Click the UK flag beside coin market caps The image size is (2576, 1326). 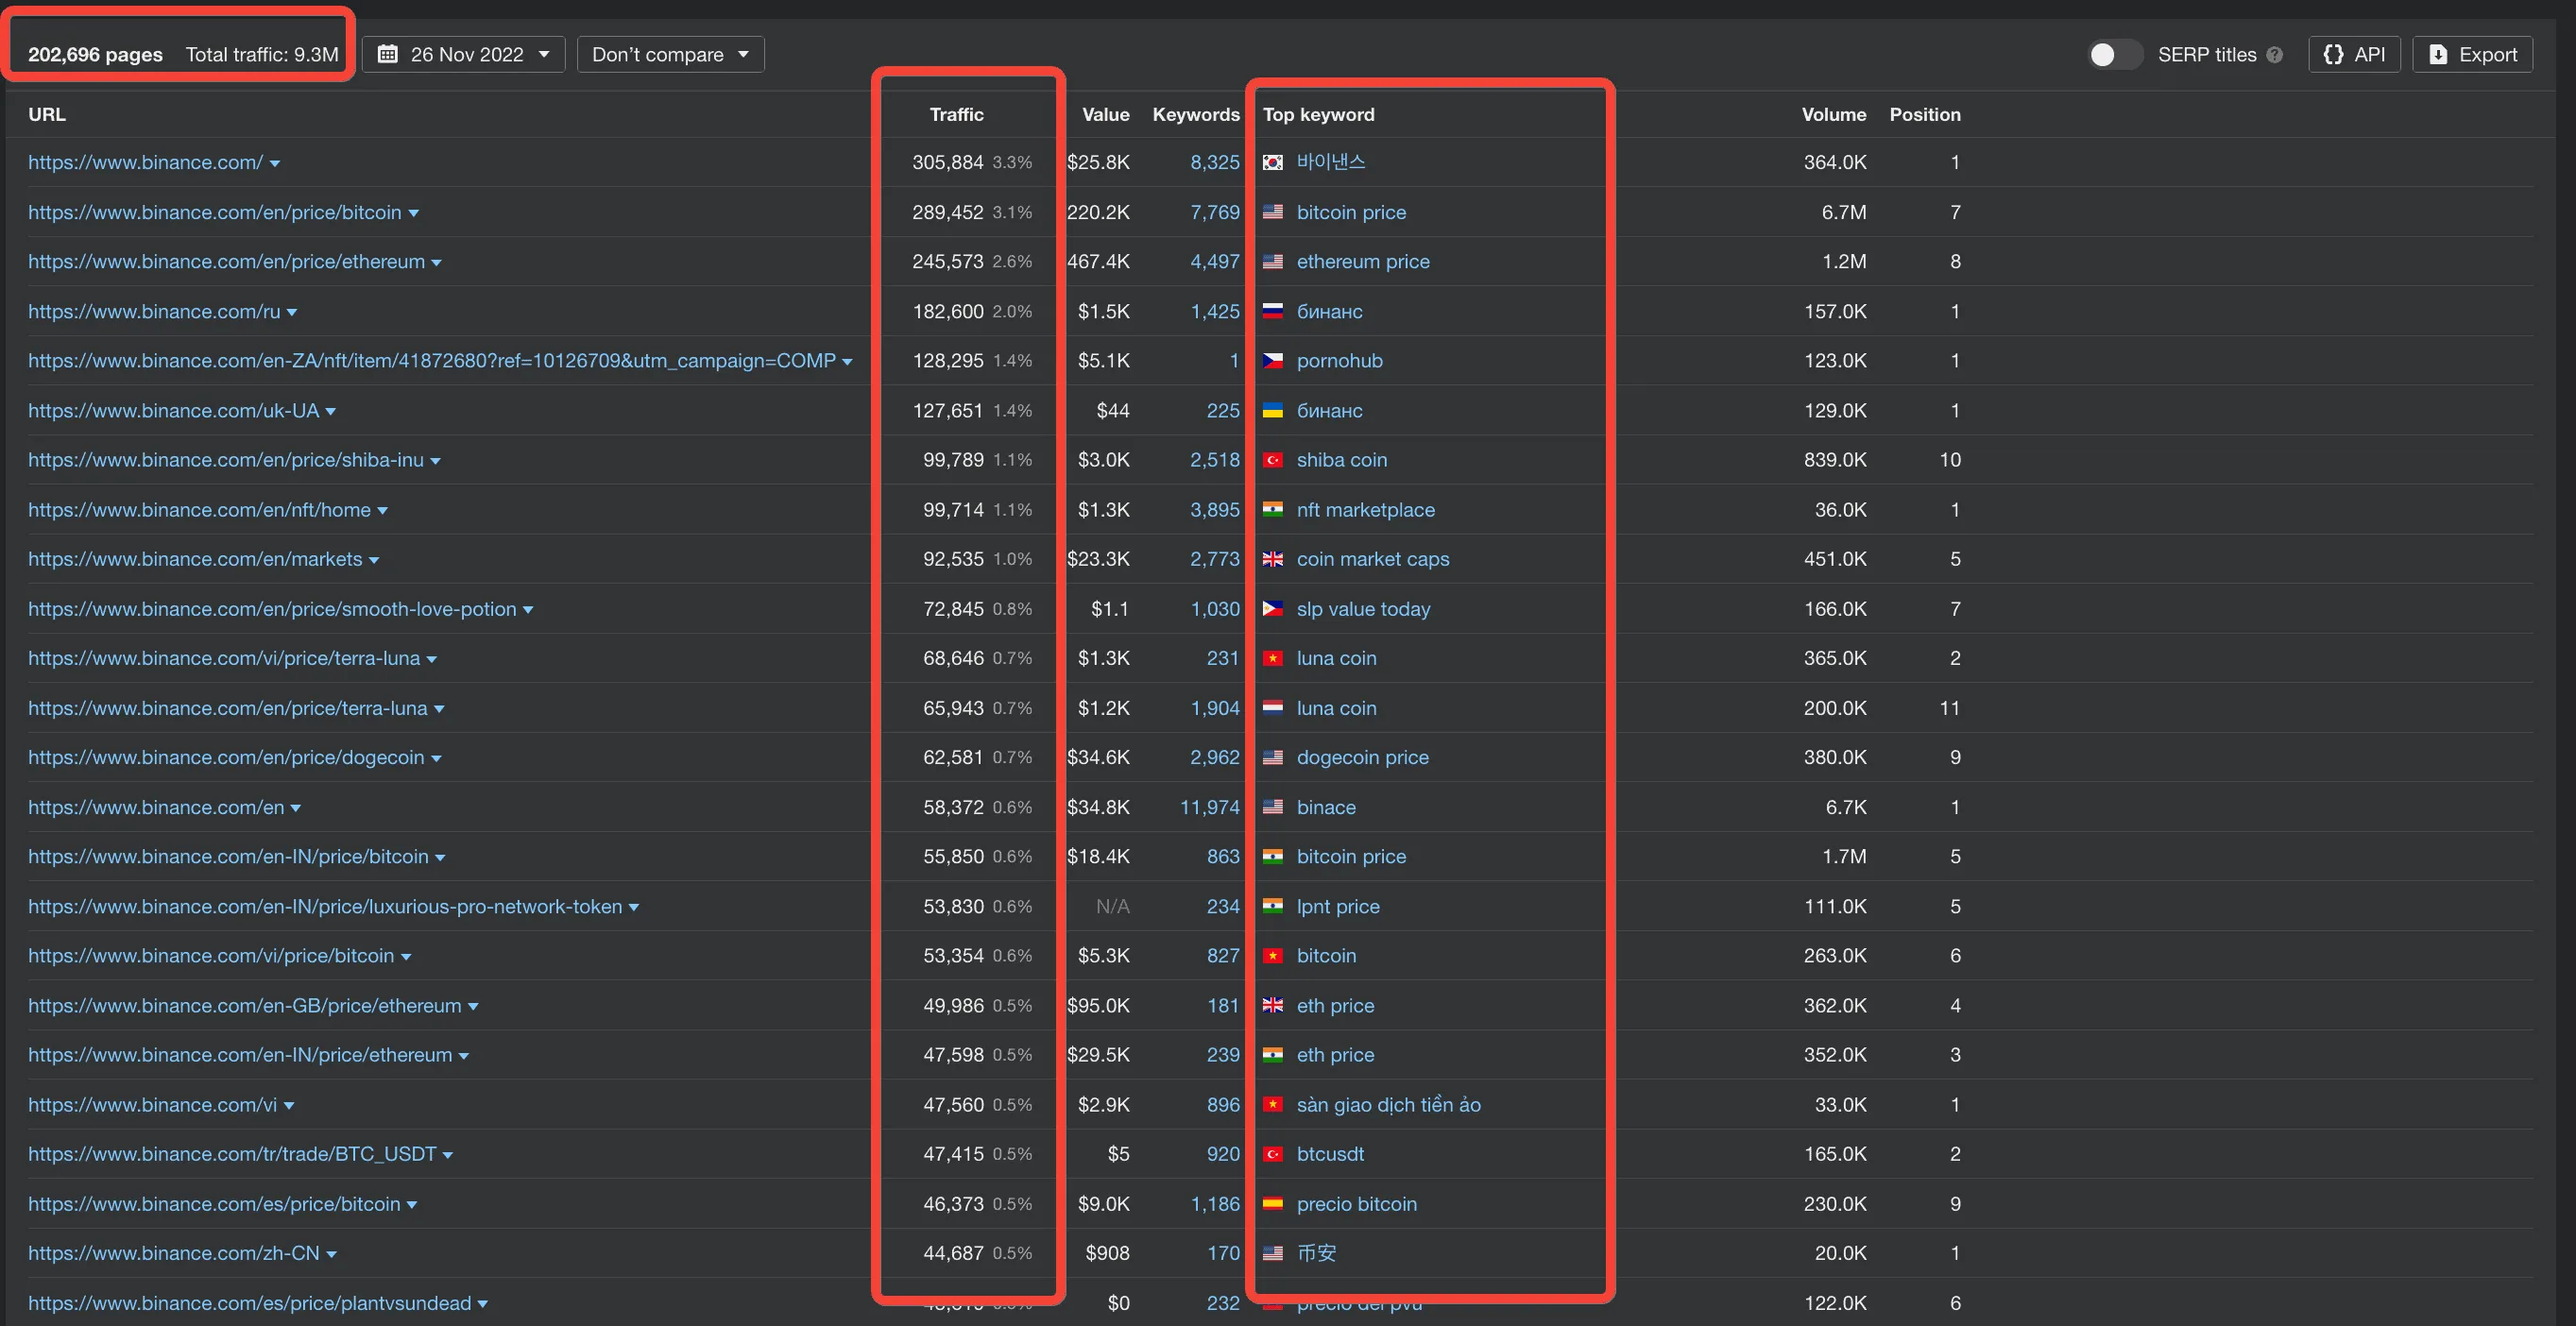pyautogui.click(x=1273, y=559)
